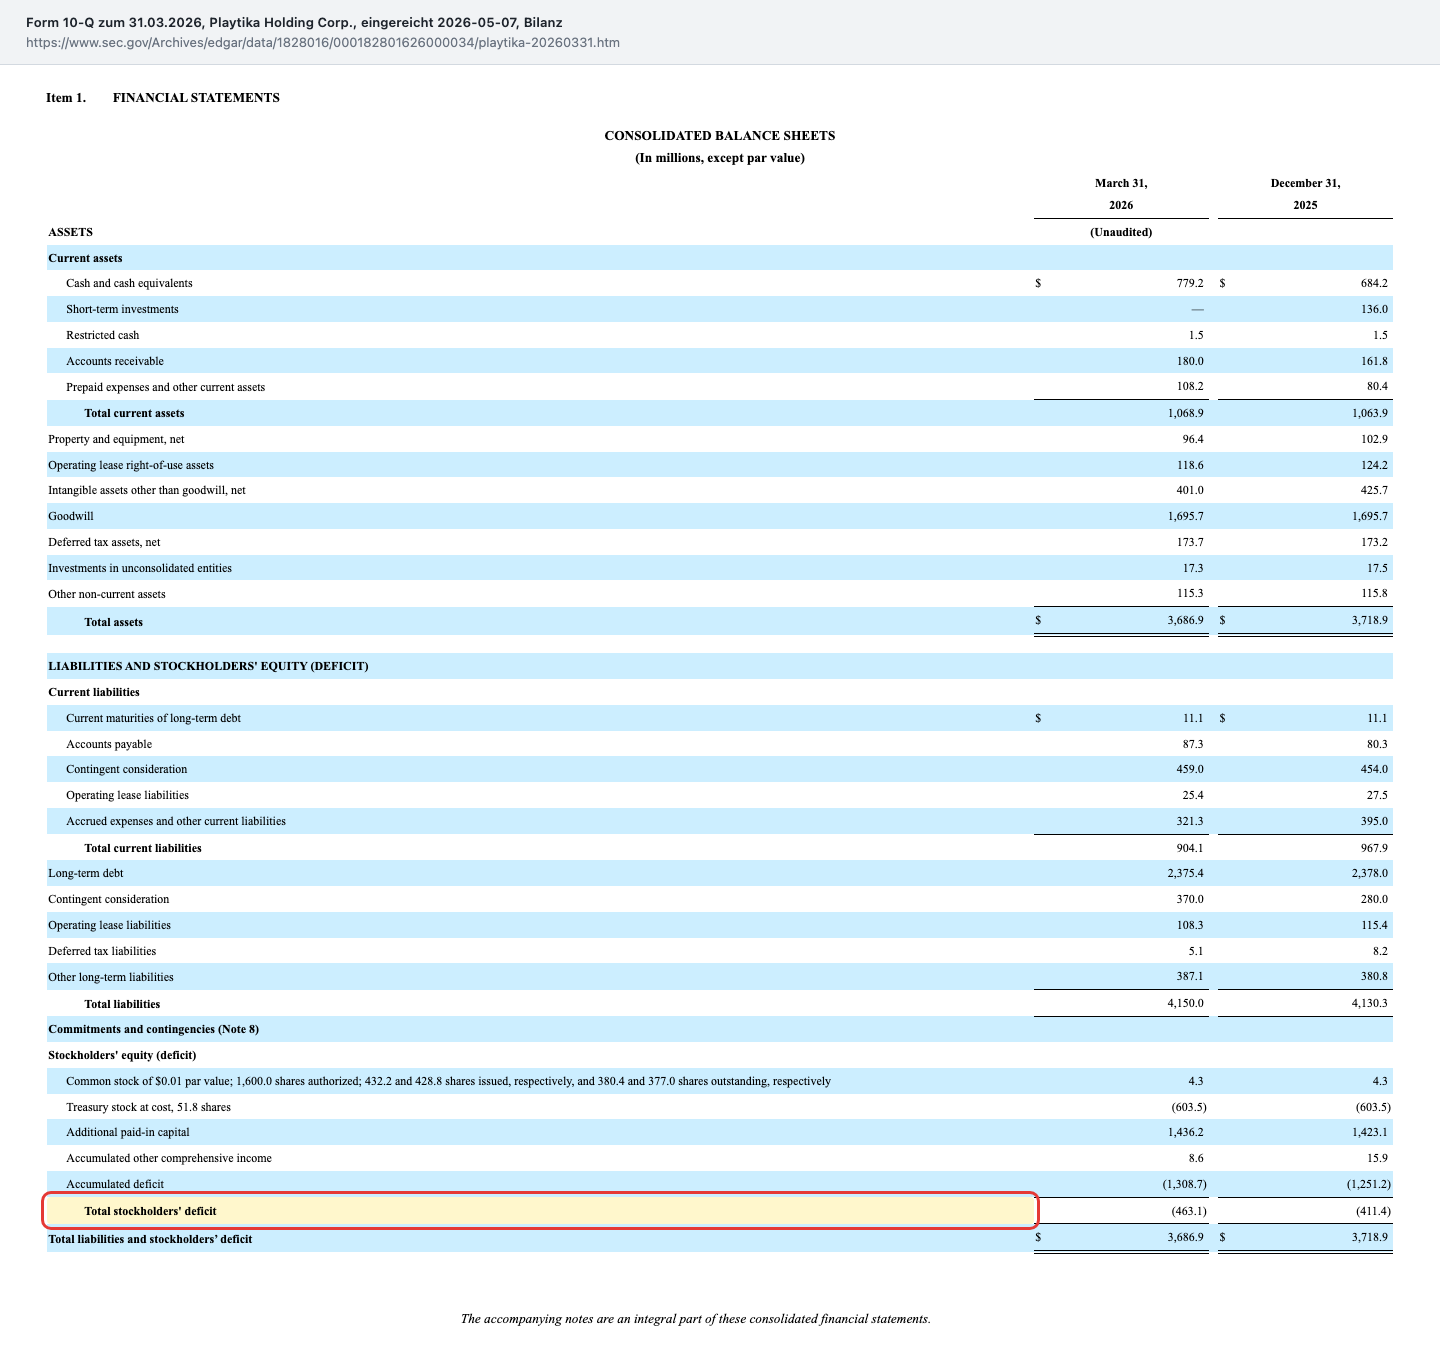Select 'LIABILITIES AND STOCKHOLDERS' EQUITY (DEFICIT)' heading

208,666
